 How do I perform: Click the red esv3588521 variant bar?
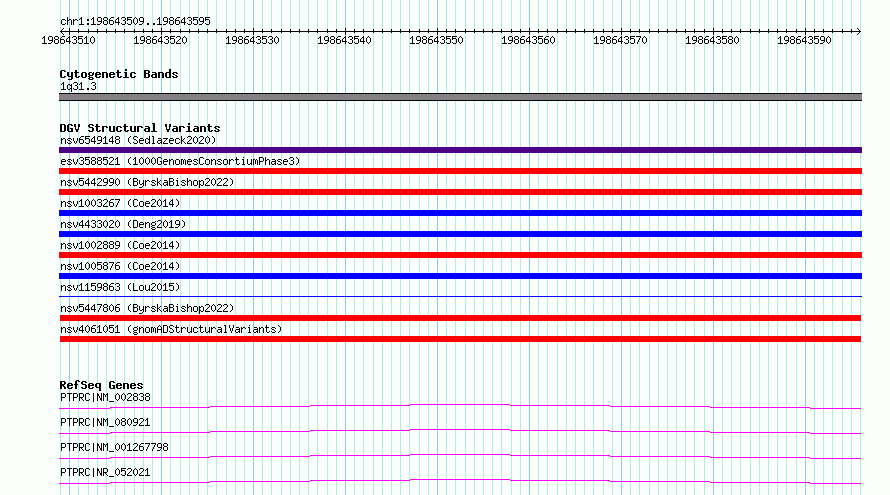(460, 171)
